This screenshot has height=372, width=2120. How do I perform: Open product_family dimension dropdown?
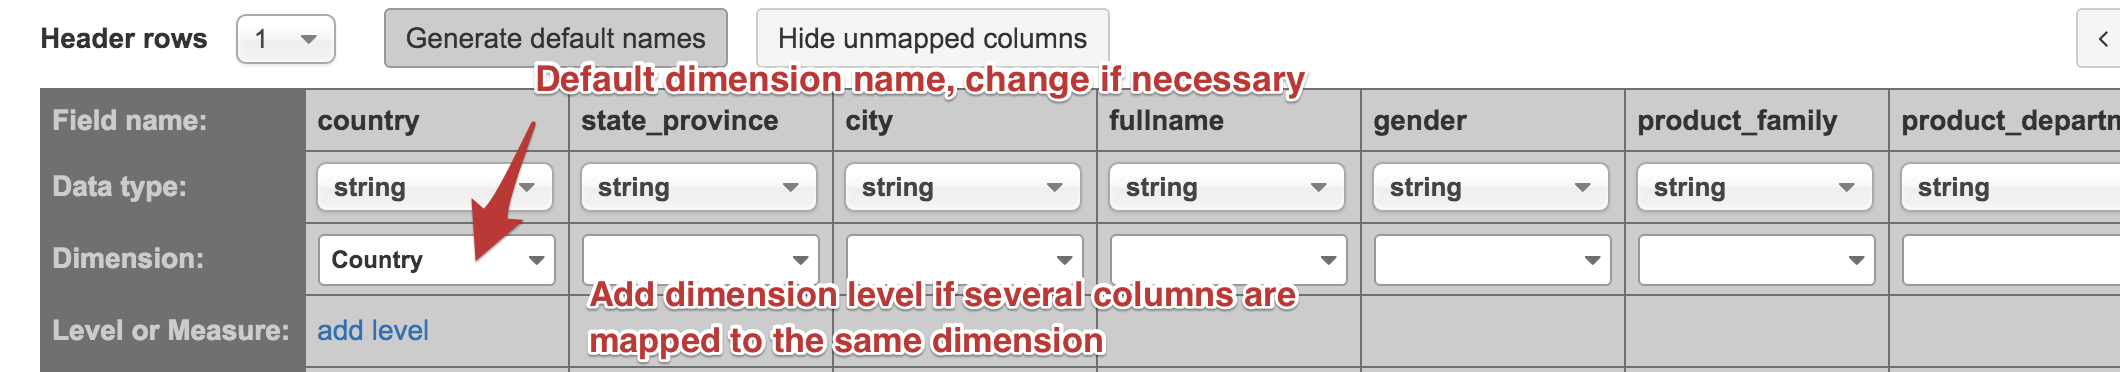[1757, 260]
